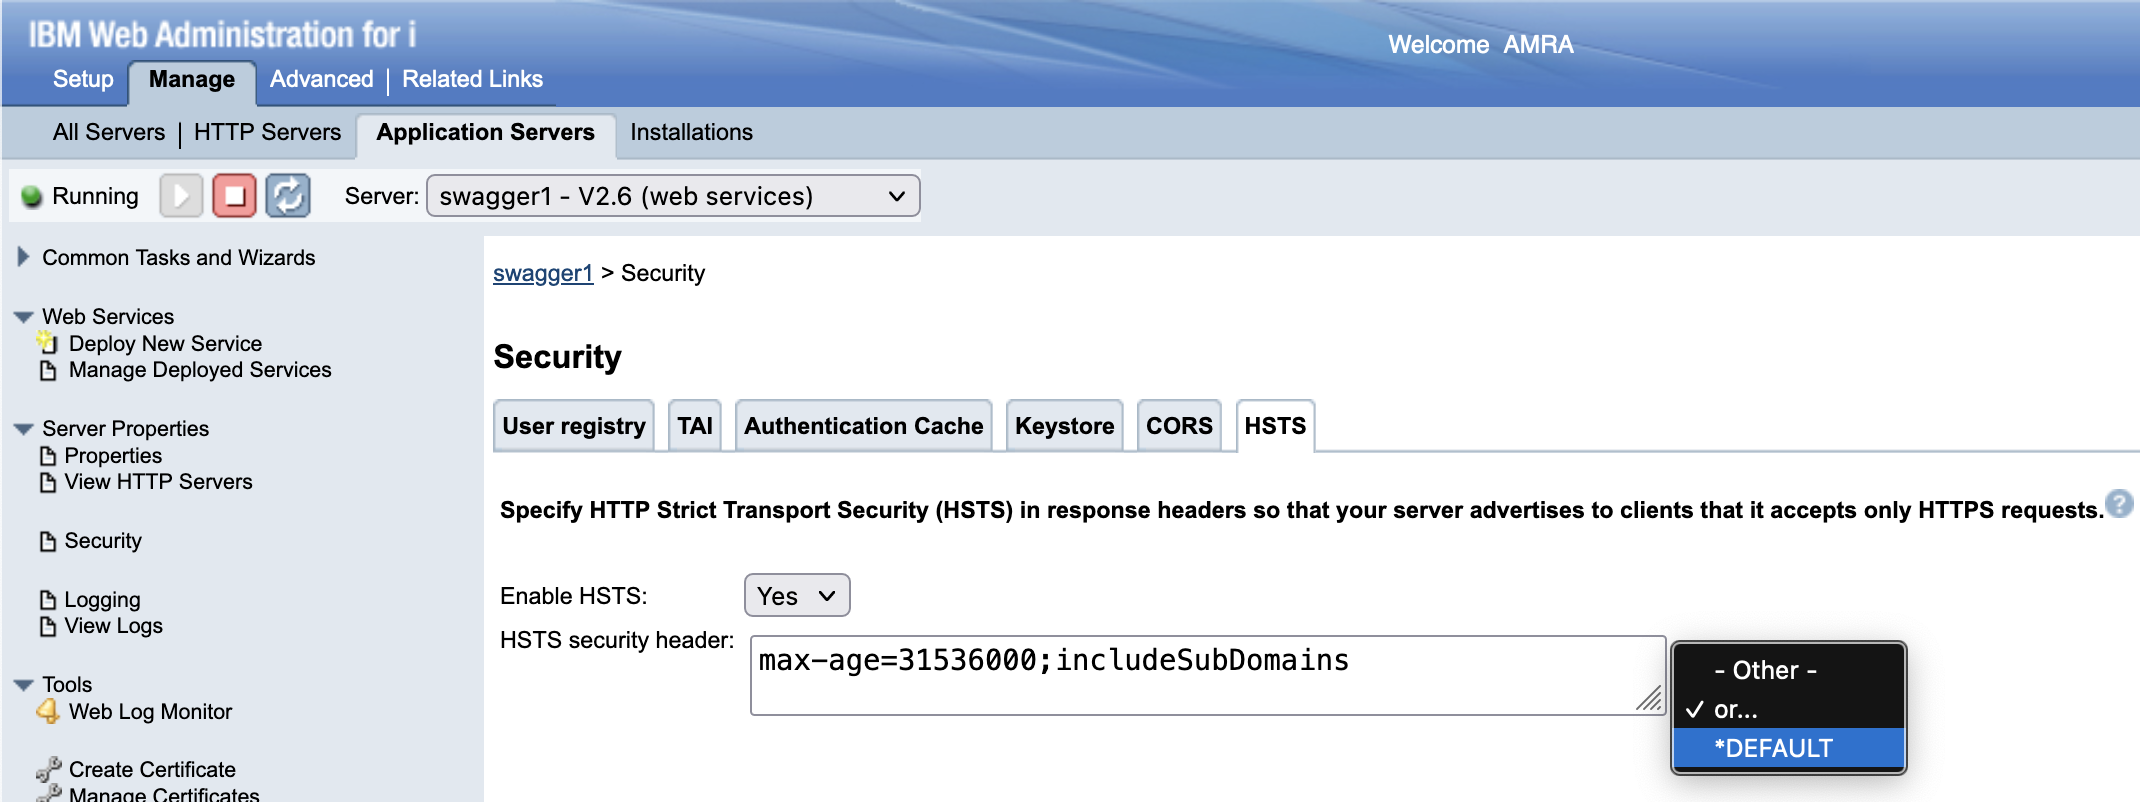
Task: Click the IBM Web Administration for i title
Action: [221, 34]
